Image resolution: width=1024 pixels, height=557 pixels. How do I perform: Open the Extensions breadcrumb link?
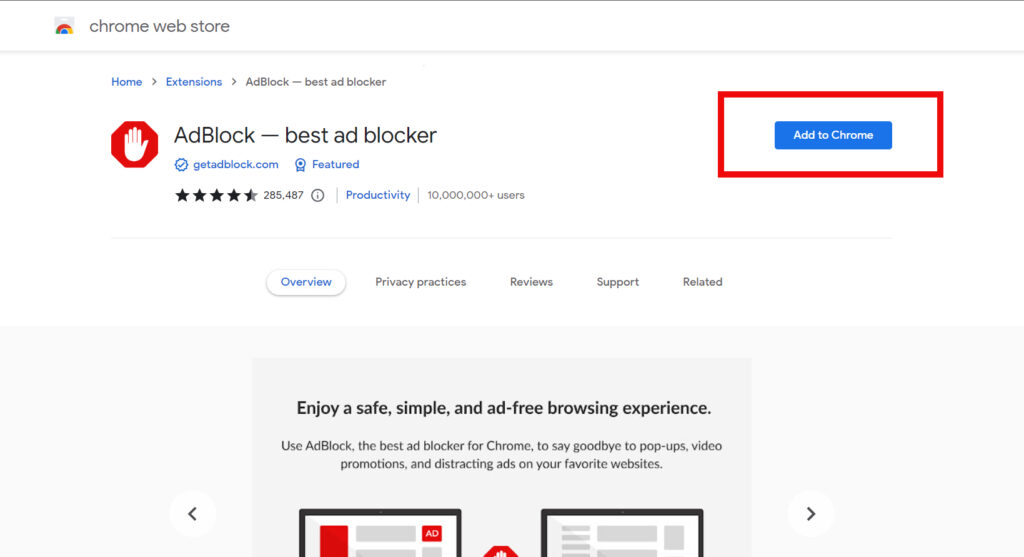(194, 82)
